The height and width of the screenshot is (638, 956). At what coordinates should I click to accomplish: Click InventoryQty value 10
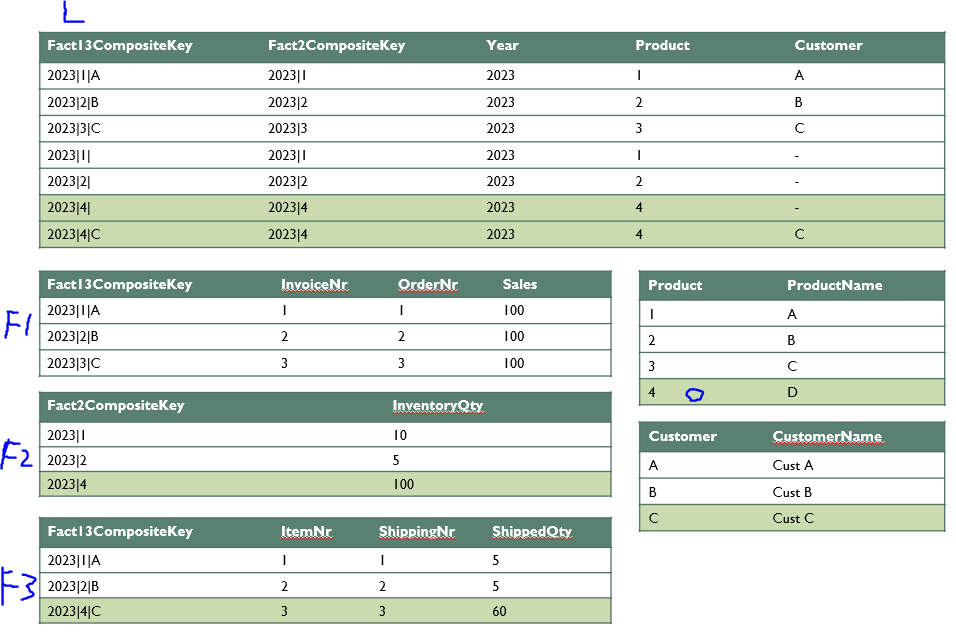pos(400,436)
